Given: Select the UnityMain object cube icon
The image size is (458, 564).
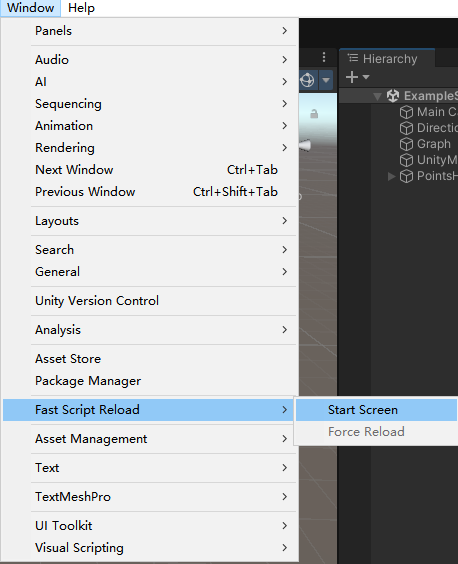Looking at the screenshot, I should click(407, 160).
